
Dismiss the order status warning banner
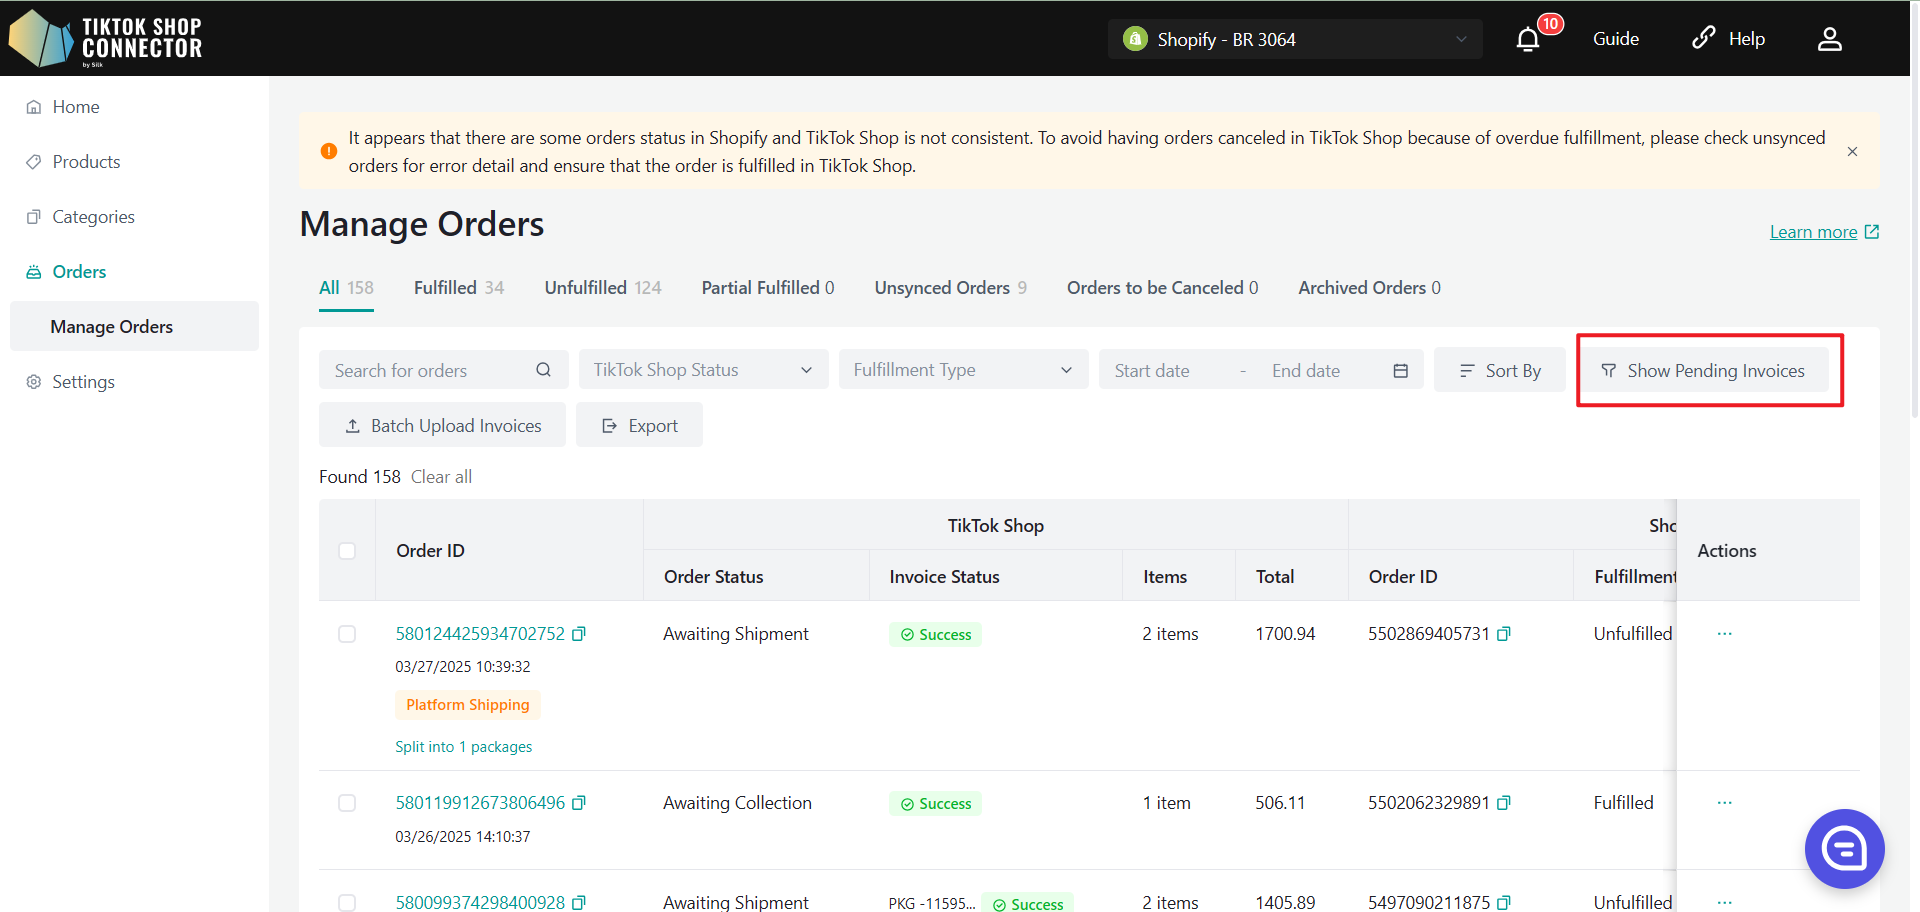click(1852, 152)
